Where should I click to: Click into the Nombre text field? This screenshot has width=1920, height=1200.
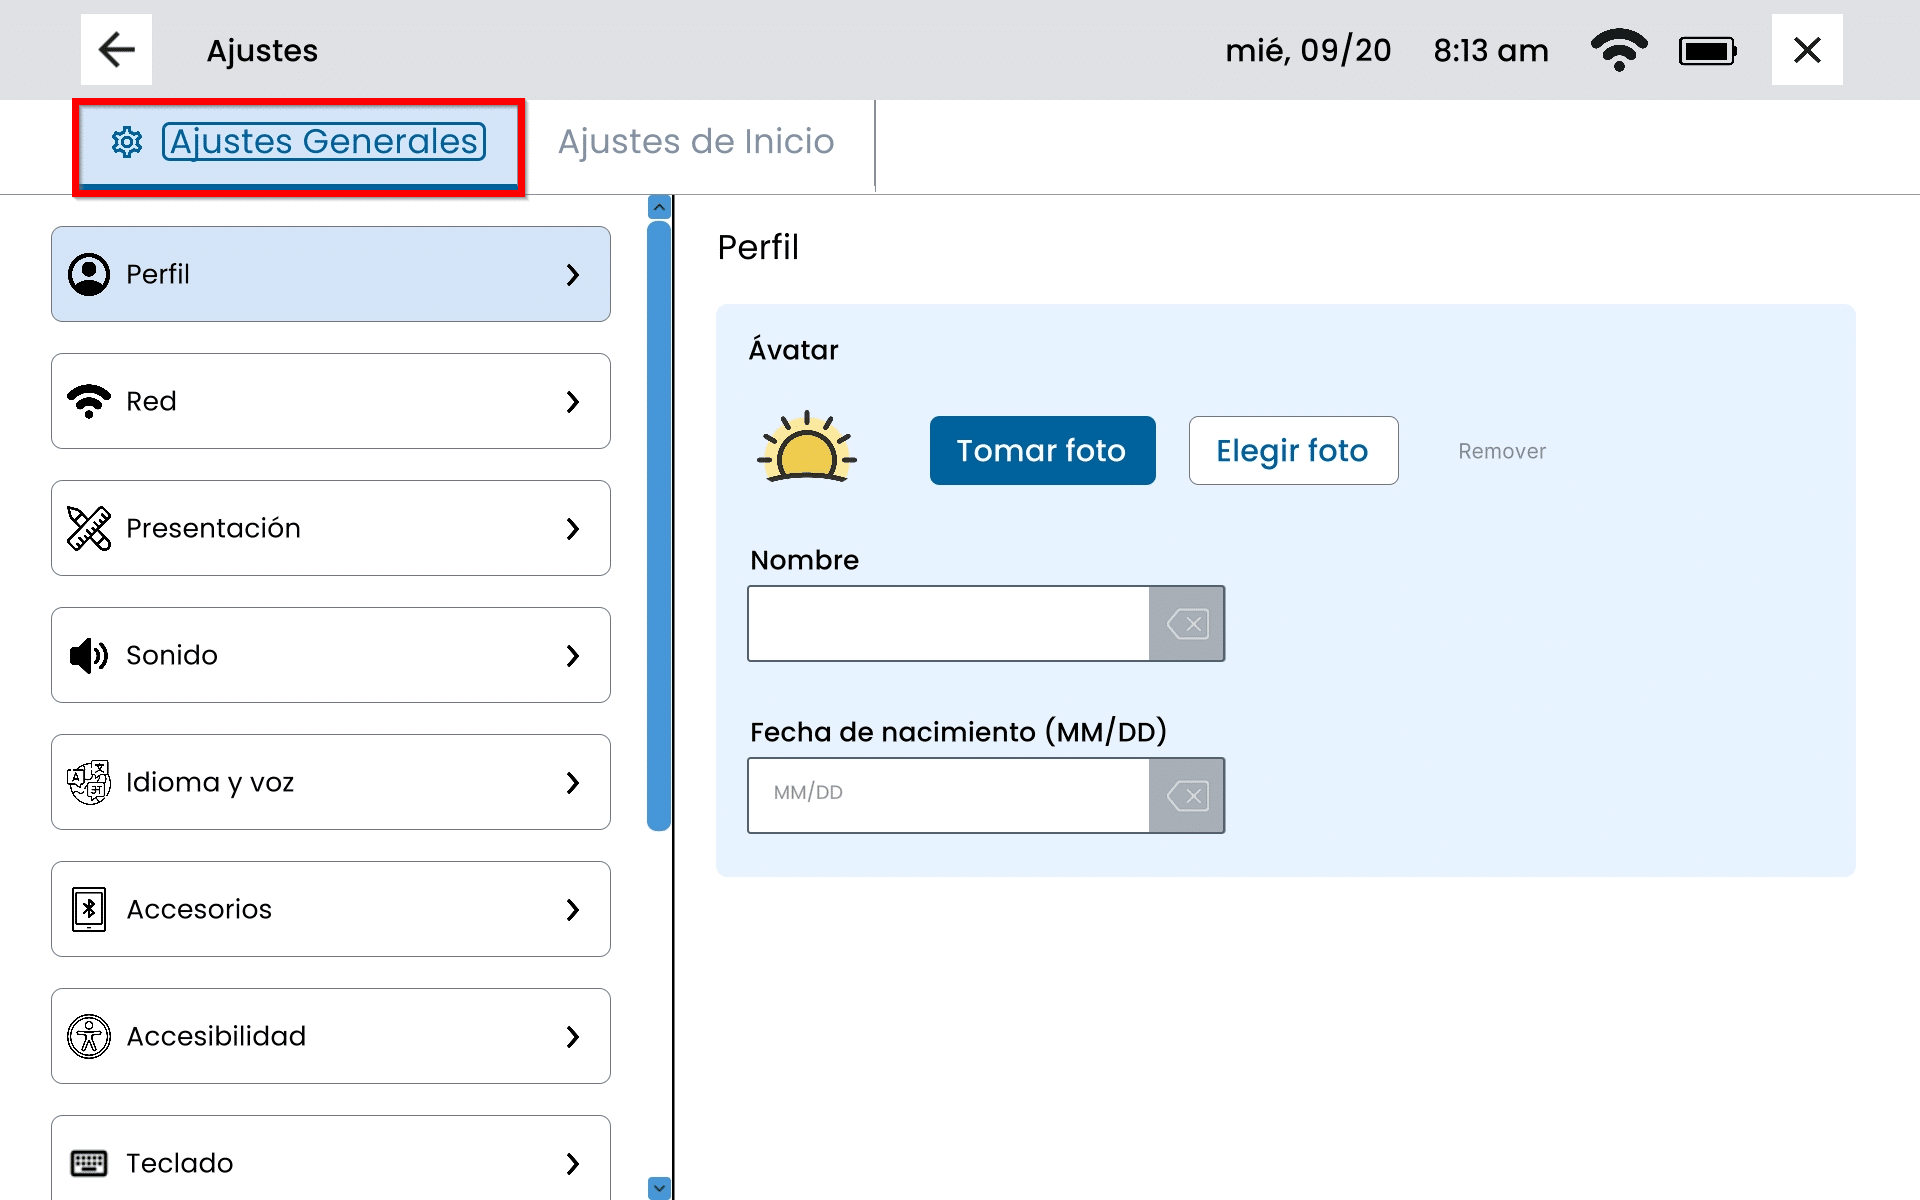coord(948,624)
